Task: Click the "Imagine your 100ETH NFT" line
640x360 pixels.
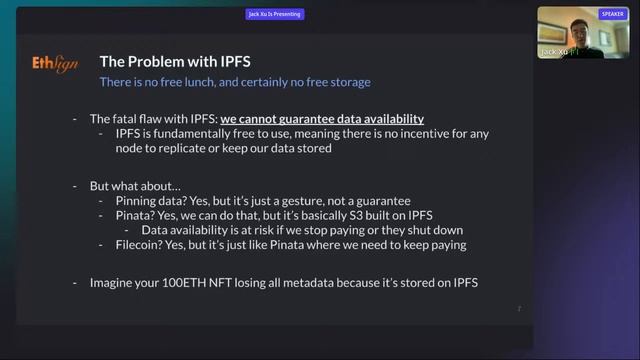Action: coord(284,283)
